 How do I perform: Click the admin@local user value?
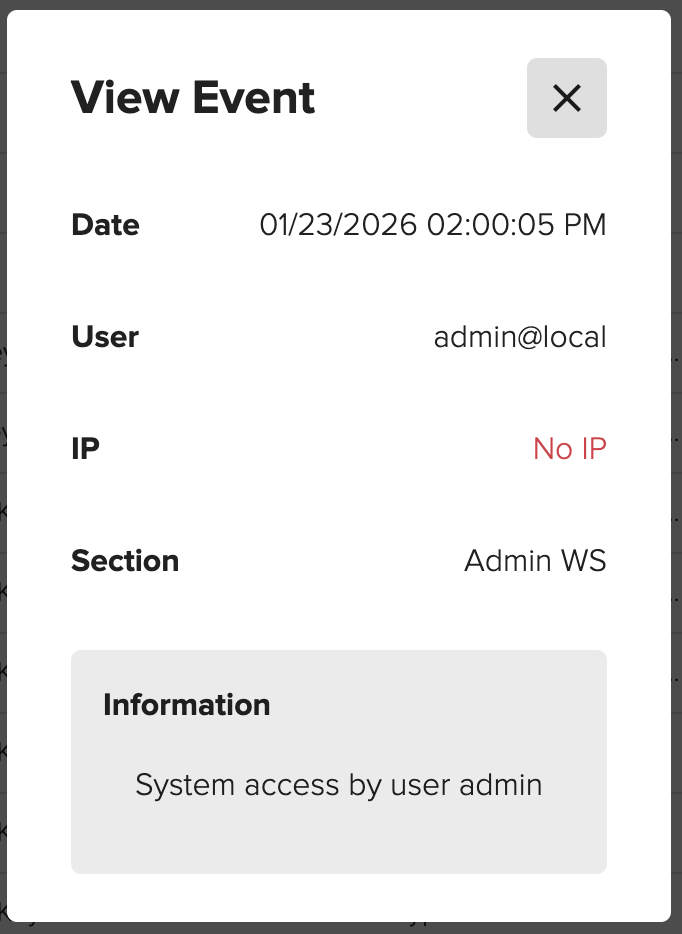(520, 337)
